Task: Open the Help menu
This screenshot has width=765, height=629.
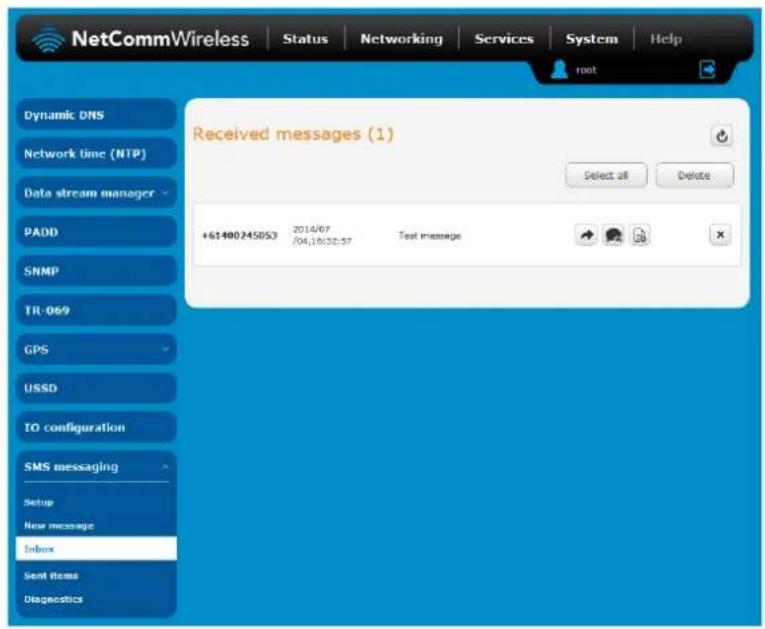Action: (666, 39)
